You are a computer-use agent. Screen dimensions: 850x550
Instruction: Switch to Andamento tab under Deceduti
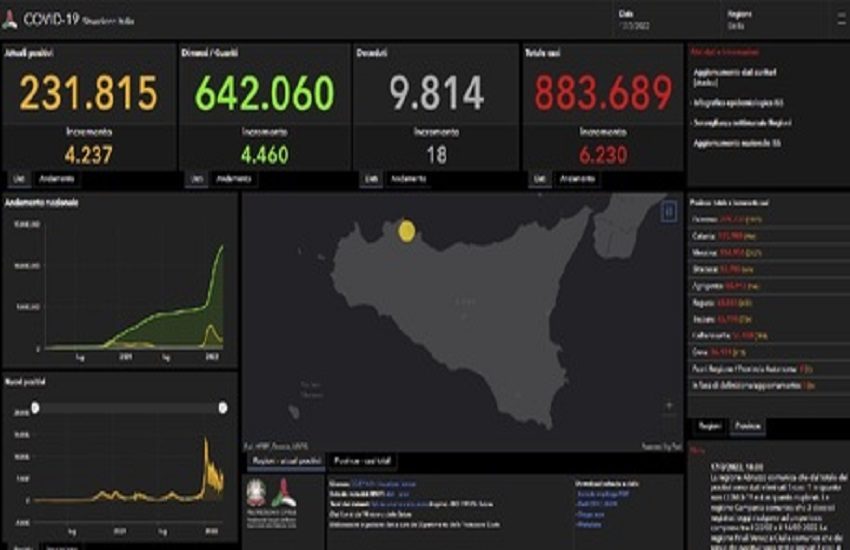point(409,178)
